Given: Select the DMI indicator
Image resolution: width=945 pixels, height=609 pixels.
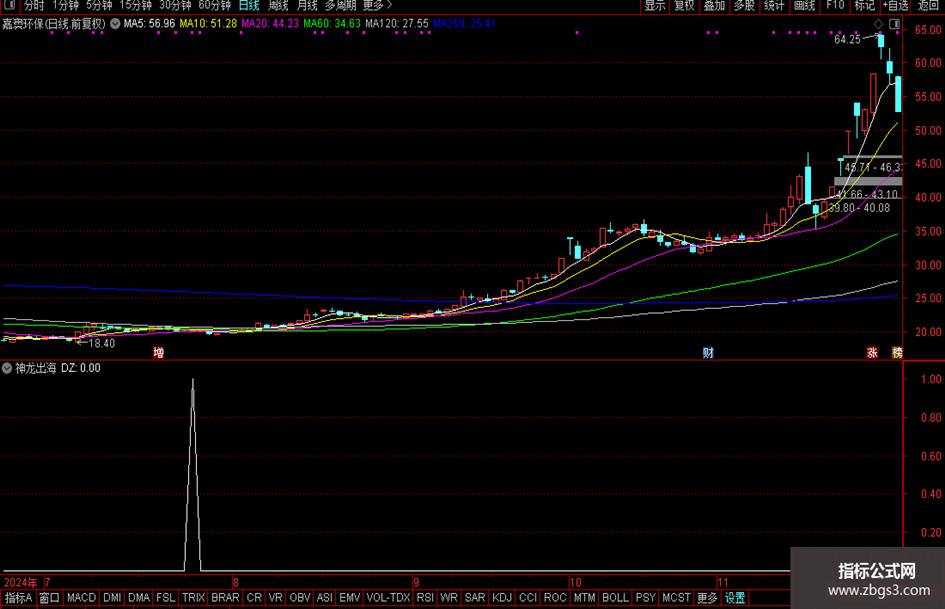Looking at the screenshot, I should coord(112,598).
